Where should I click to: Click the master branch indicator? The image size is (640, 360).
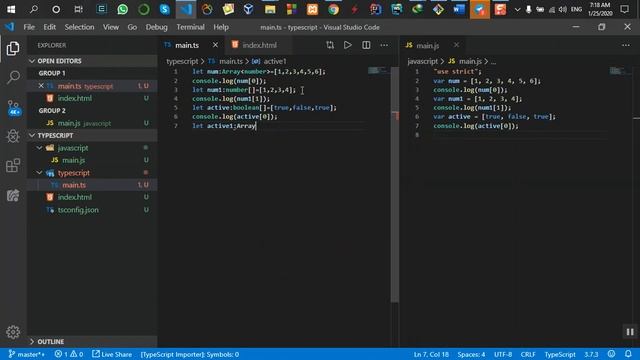27,354
